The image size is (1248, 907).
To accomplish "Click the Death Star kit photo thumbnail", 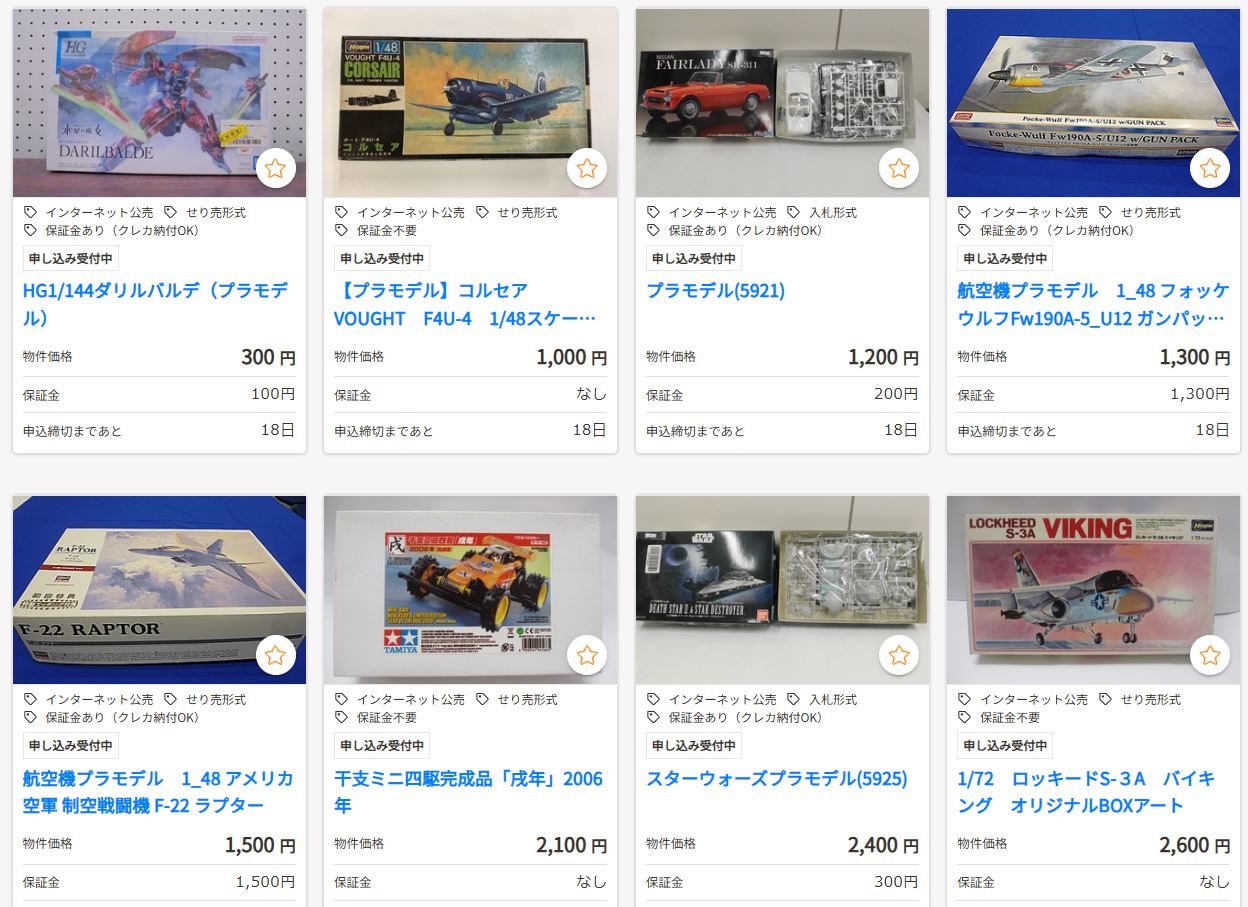I will (782, 590).
